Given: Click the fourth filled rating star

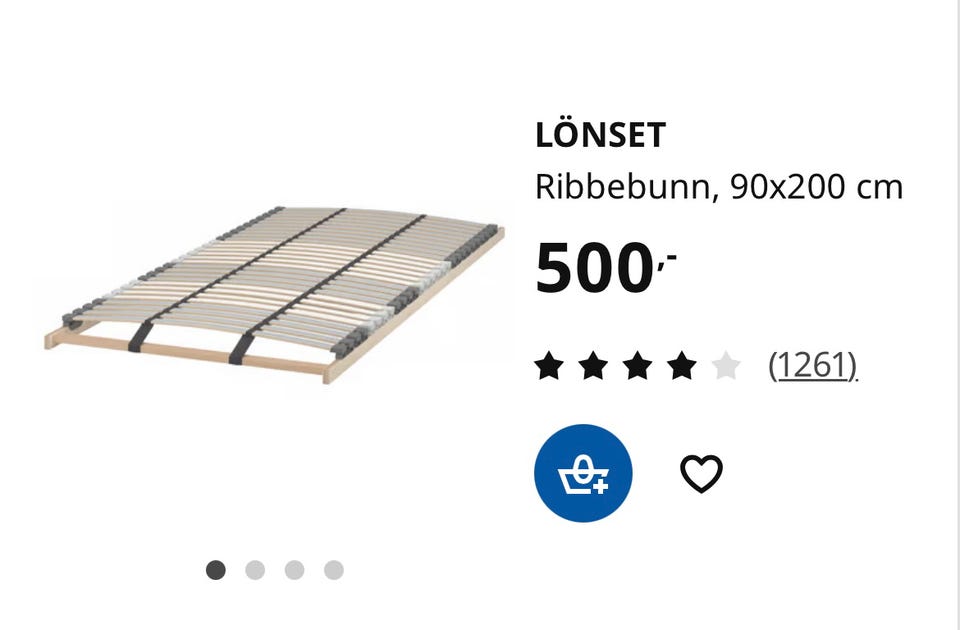Looking at the screenshot, I should [x=682, y=366].
